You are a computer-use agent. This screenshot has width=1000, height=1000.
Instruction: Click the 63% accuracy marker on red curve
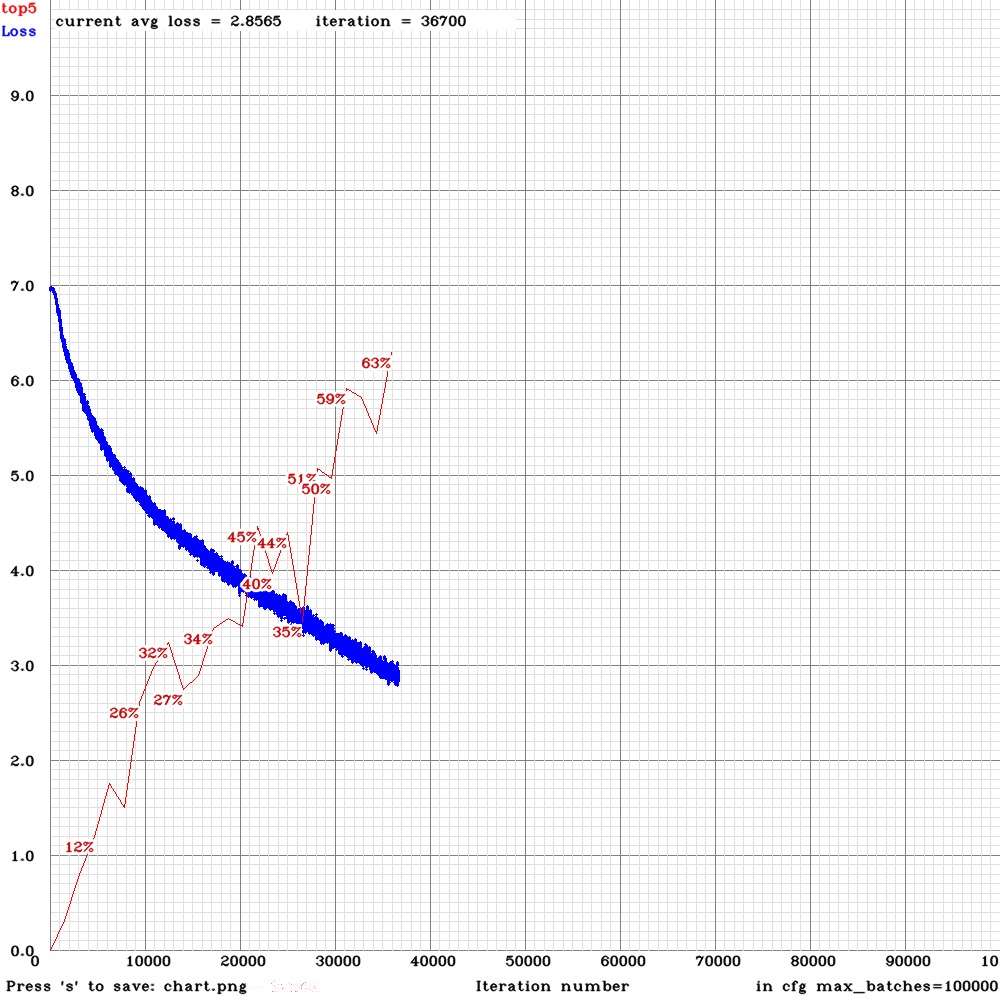coord(375,362)
